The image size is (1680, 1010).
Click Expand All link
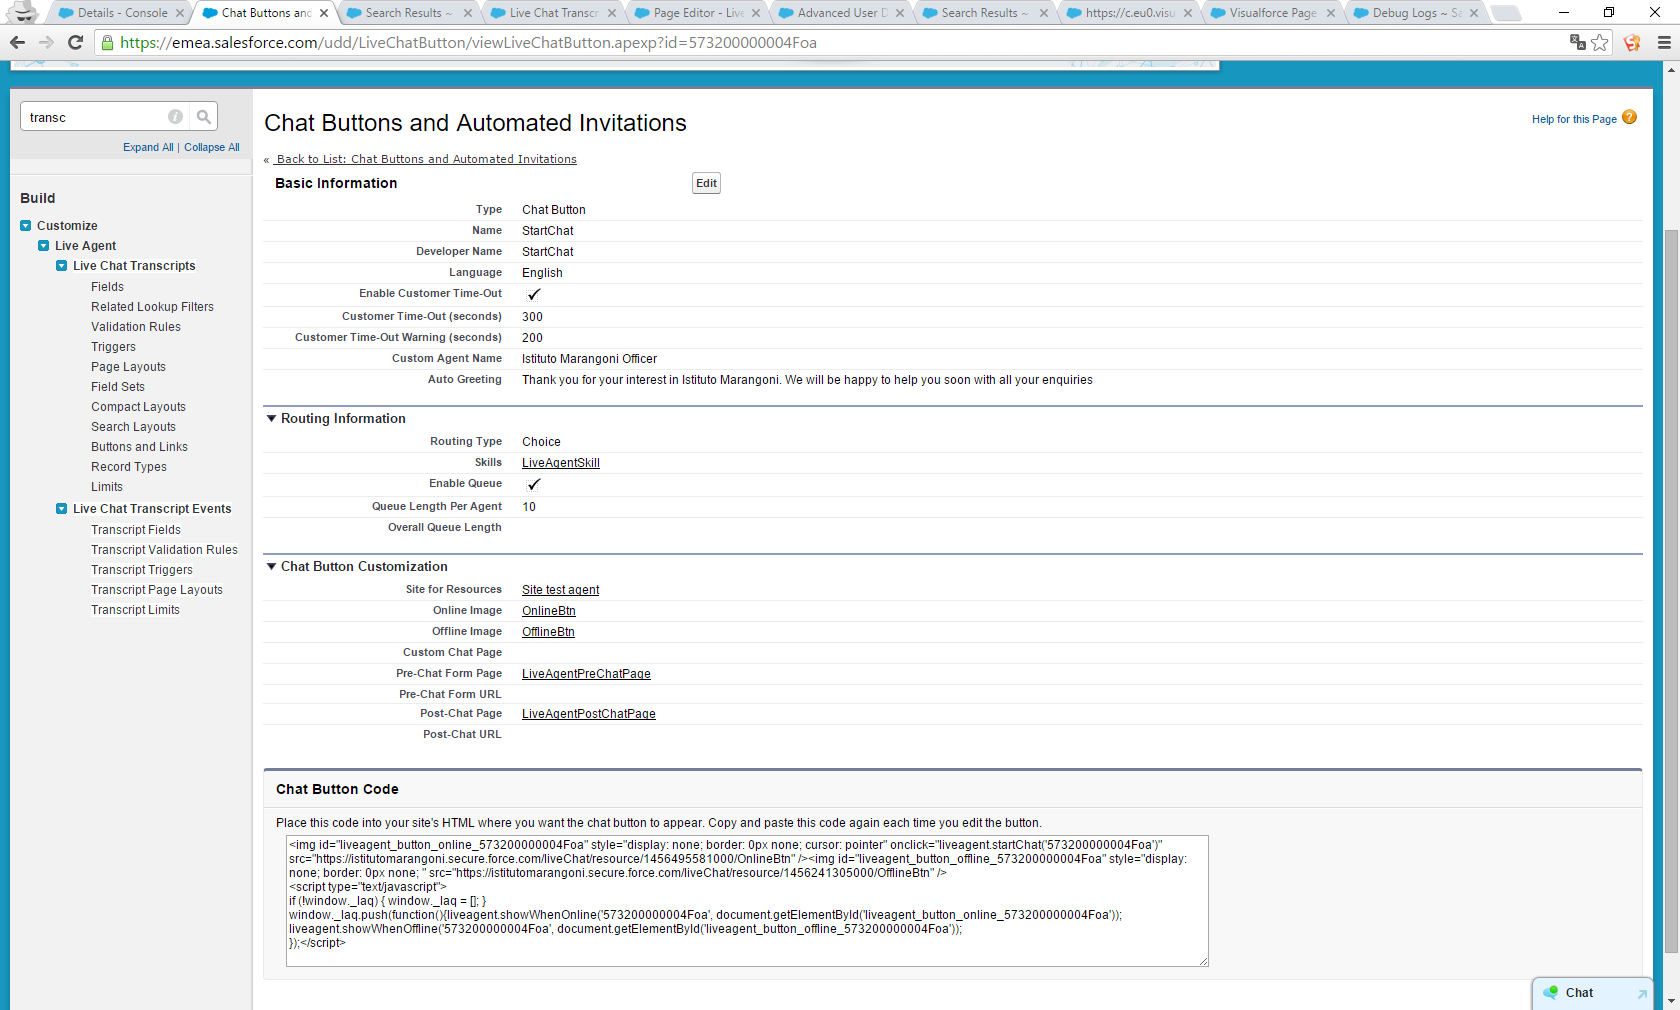tap(148, 147)
